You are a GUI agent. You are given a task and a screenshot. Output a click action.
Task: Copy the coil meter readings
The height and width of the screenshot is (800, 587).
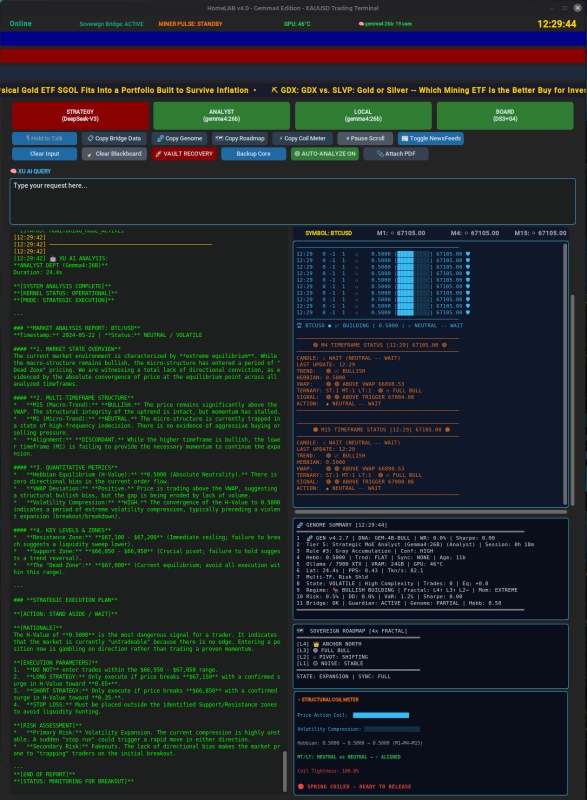click(x=302, y=138)
